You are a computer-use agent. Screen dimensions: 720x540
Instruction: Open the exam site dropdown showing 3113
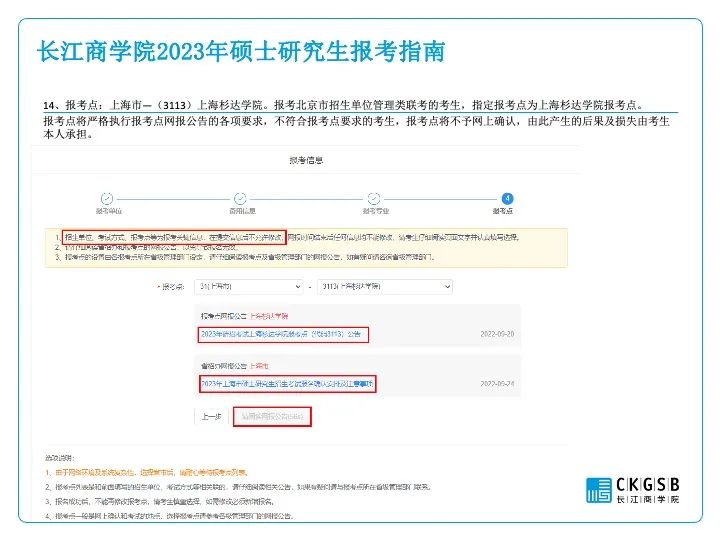385,287
